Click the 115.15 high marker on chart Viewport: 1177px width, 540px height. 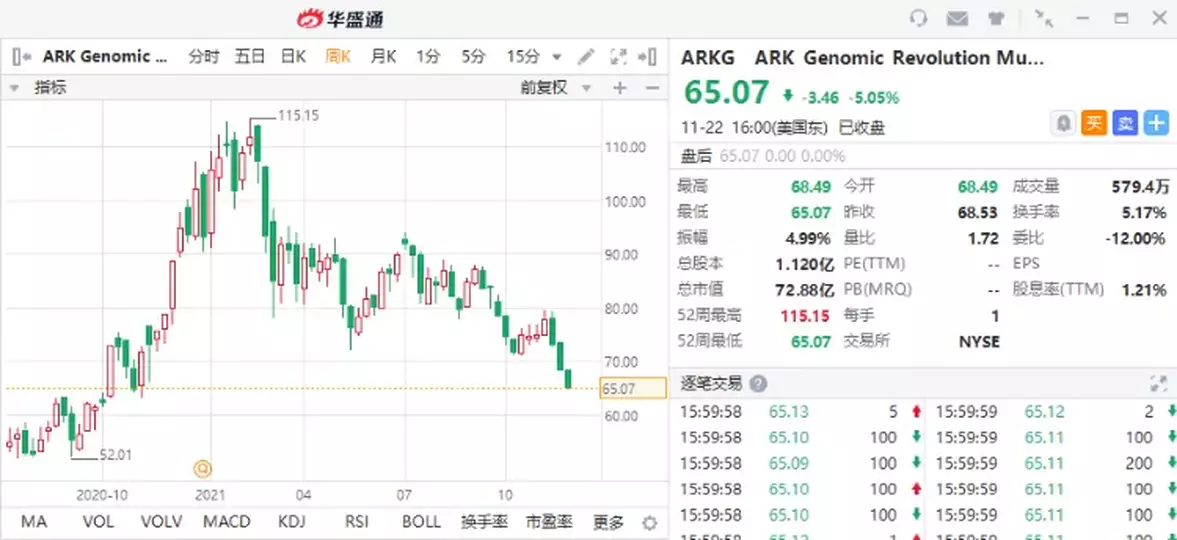[x=299, y=116]
